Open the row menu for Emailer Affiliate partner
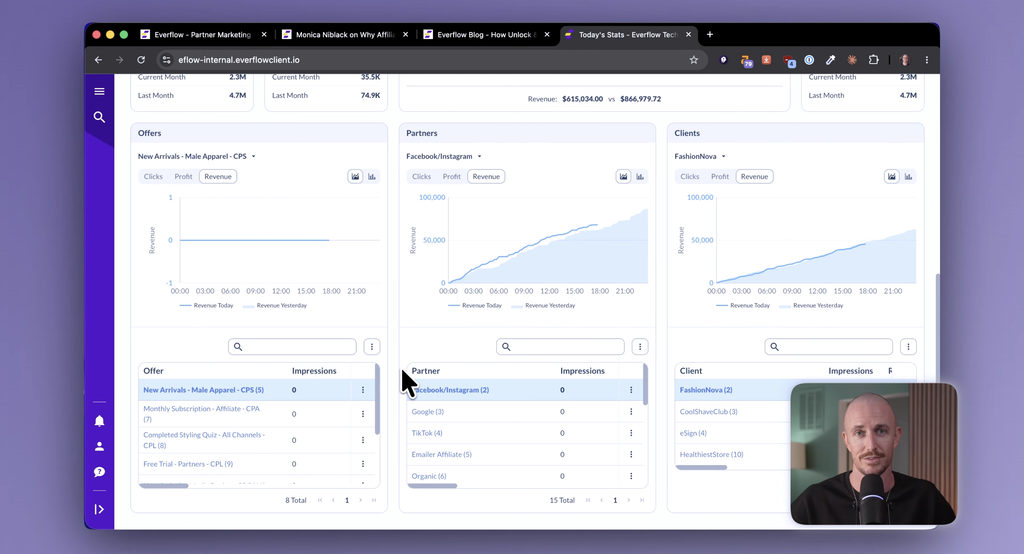 [x=631, y=454]
